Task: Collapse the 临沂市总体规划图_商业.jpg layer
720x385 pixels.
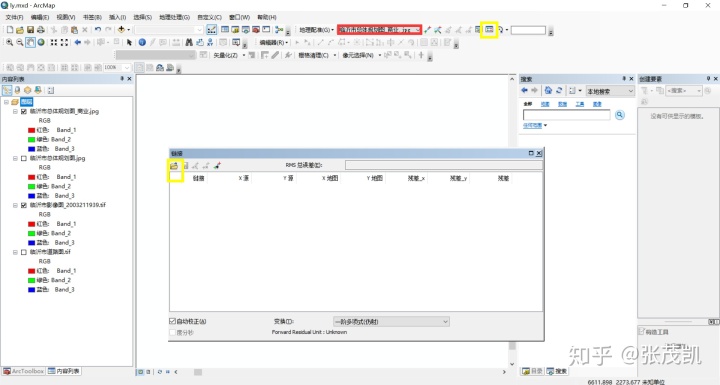Action: 15,111
